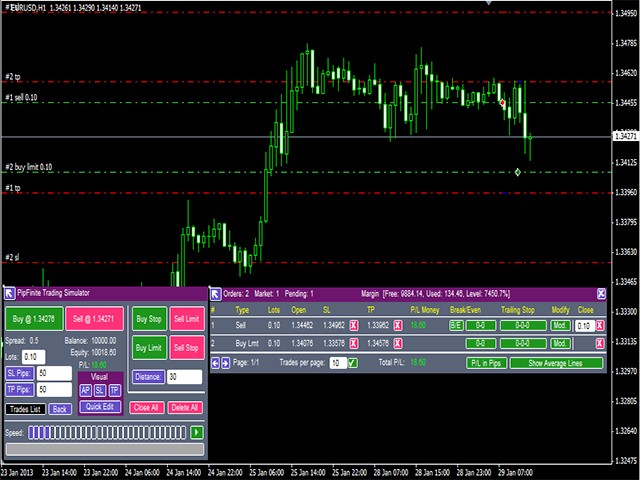Edit the Lots input field
640x480 pixels.
click(33, 357)
